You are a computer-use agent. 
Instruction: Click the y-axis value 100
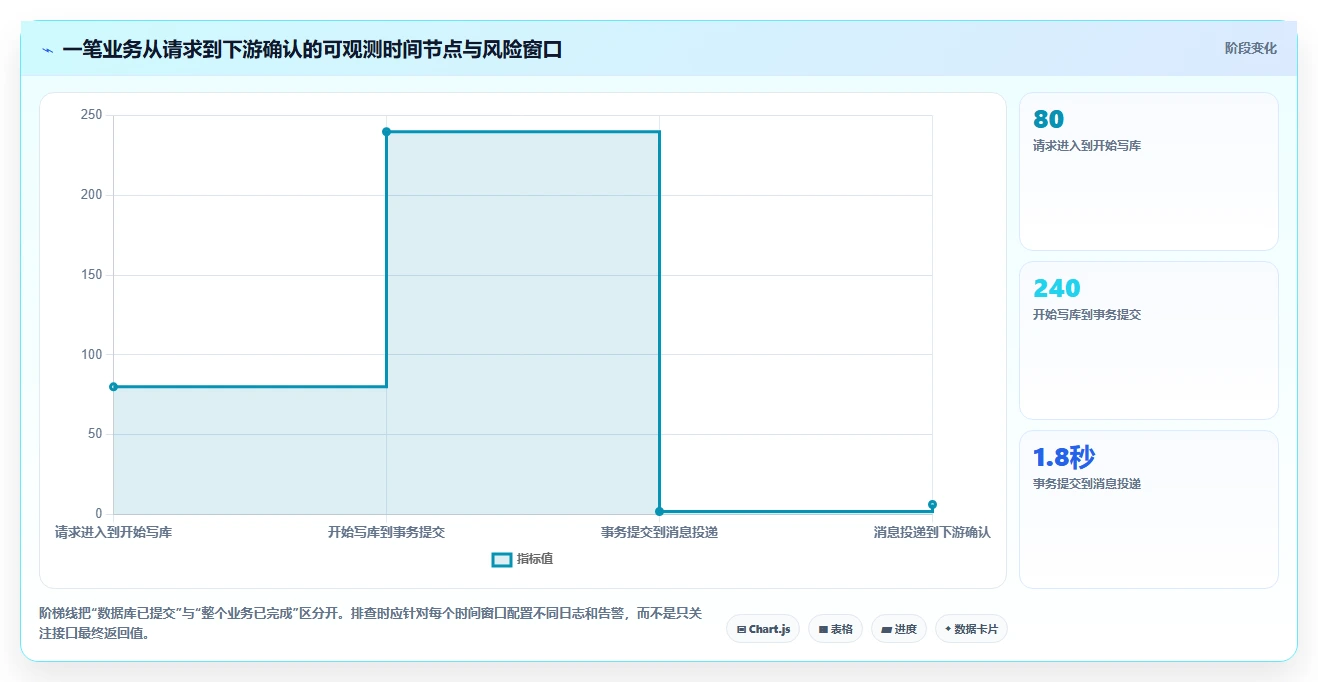pyautogui.click(x=92, y=354)
